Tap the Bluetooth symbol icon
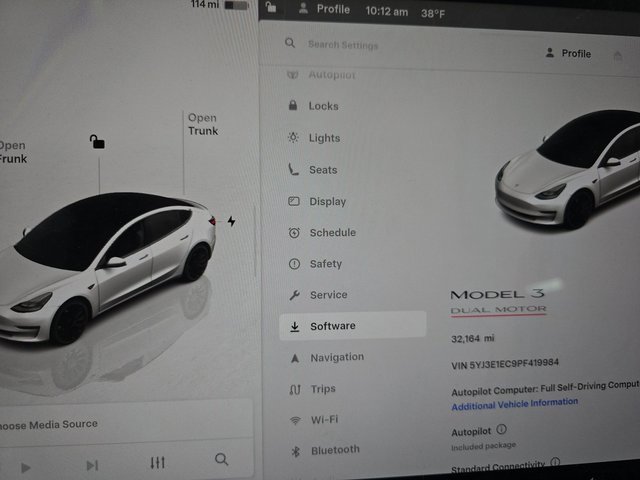 pyautogui.click(x=296, y=451)
